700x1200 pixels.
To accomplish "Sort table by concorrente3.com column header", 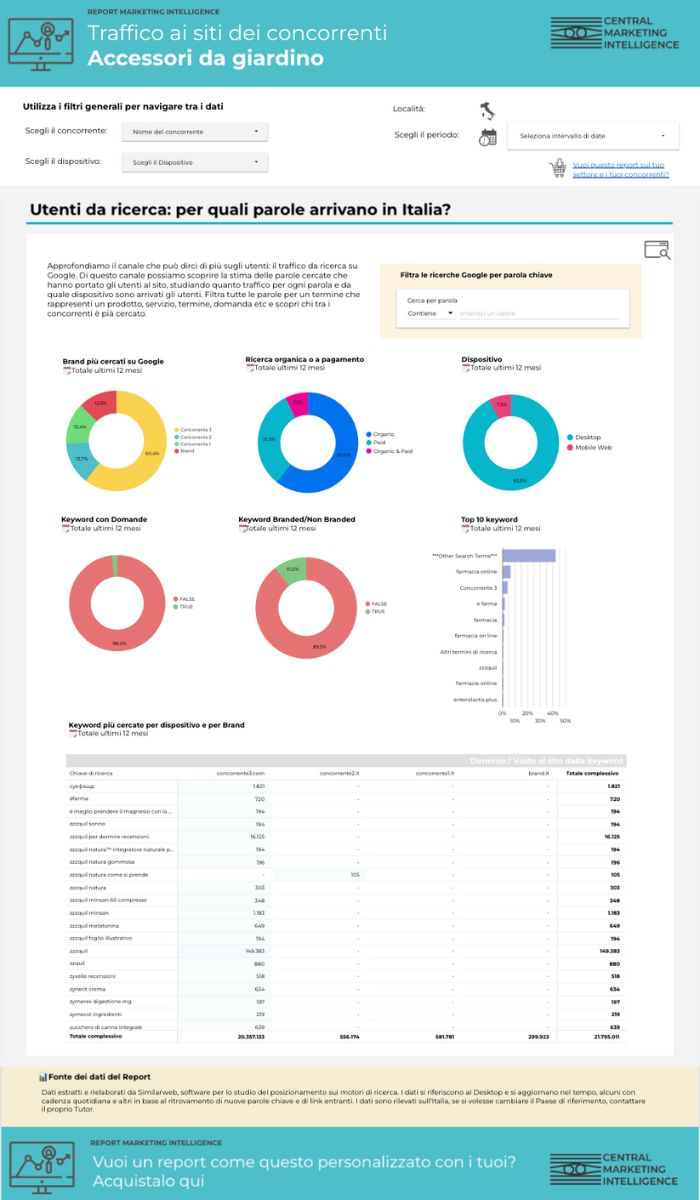I will pos(242,773).
